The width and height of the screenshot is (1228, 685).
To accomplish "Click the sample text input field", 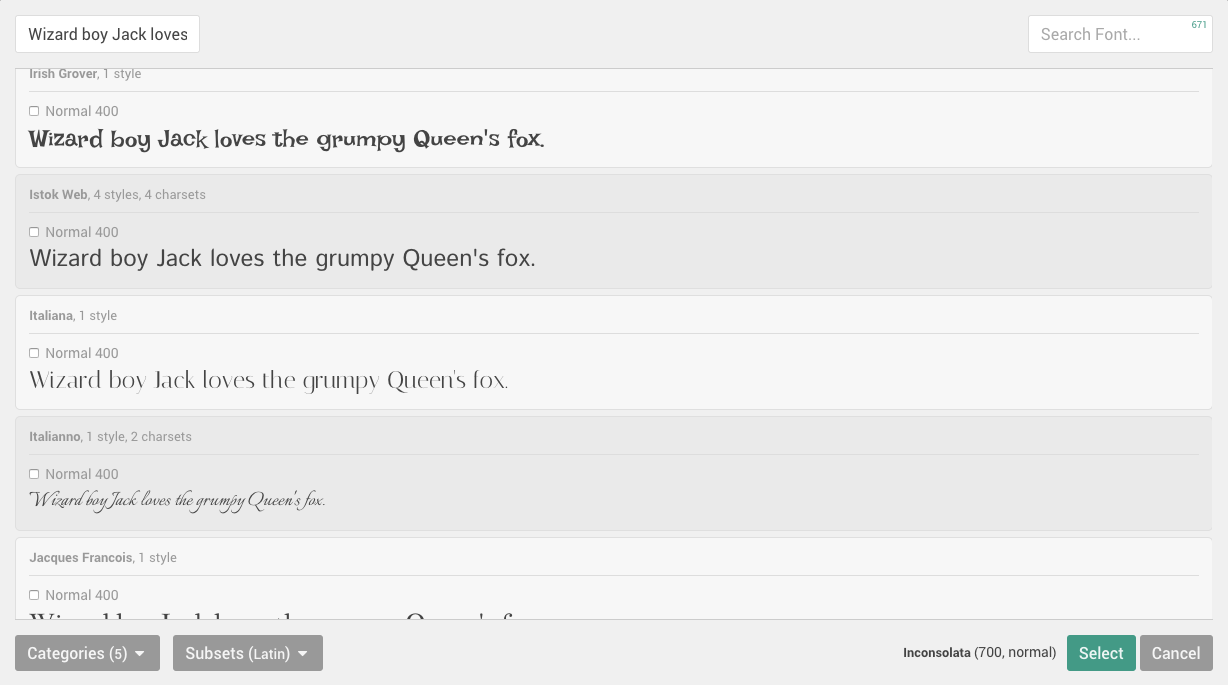I will 107,34.
